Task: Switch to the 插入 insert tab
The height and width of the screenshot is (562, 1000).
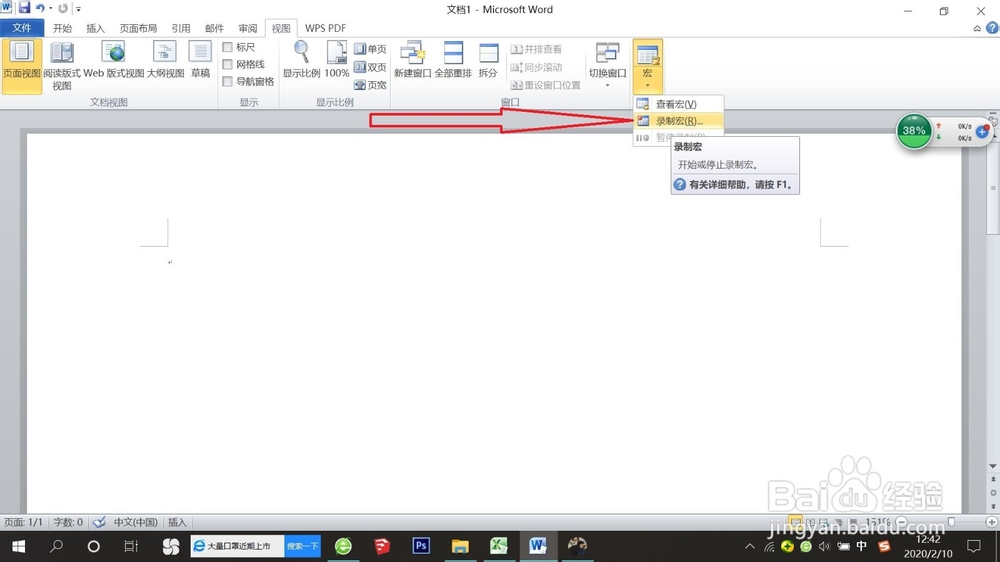Action: (x=95, y=28)
